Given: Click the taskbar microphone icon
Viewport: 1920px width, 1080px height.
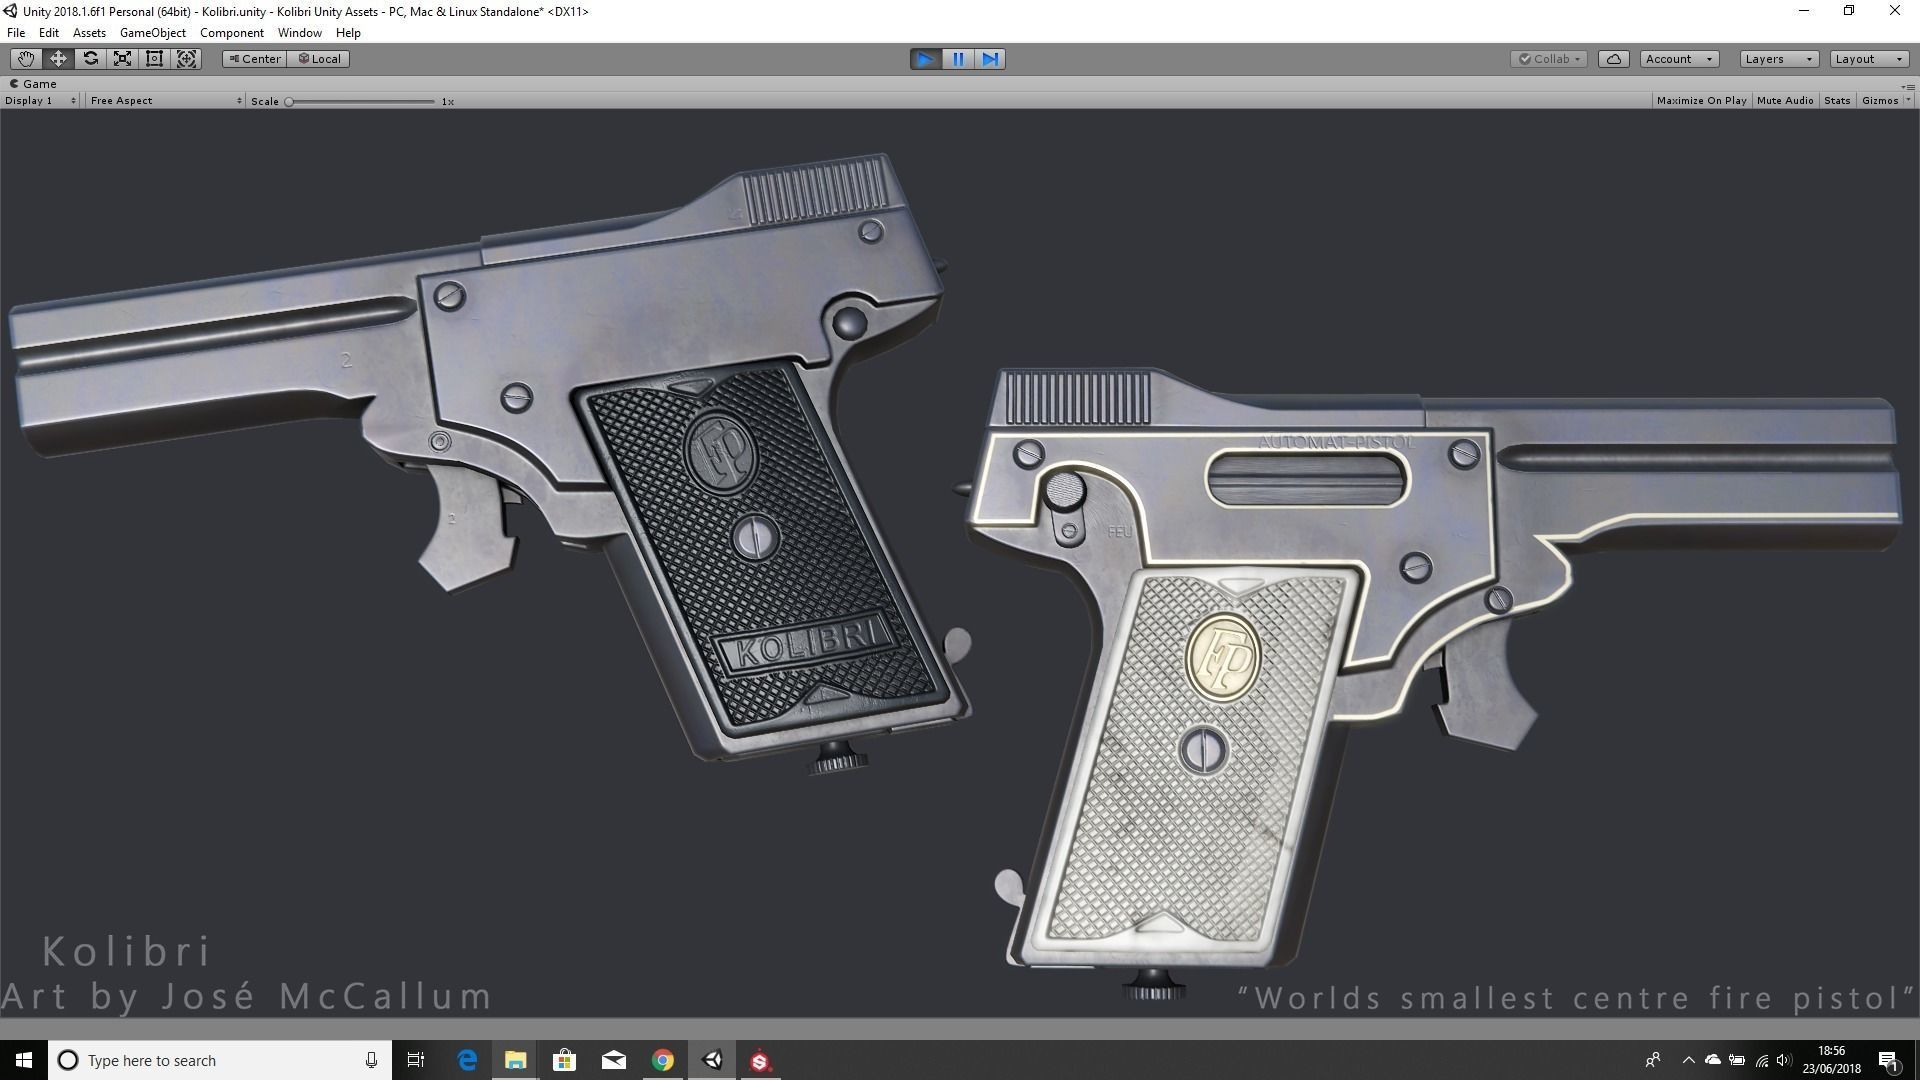Looking at the screenshot, I should (x=371, y=1060).
